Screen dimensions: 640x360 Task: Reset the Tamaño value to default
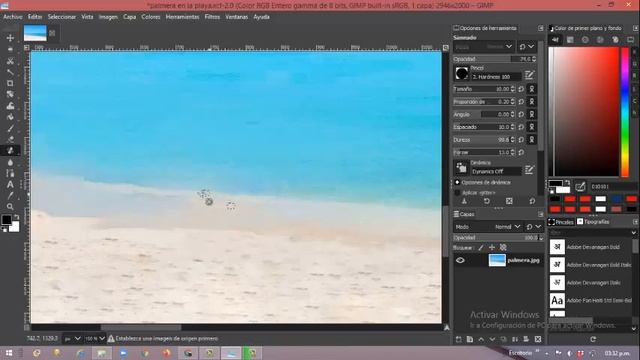click(x=522, y=89)
